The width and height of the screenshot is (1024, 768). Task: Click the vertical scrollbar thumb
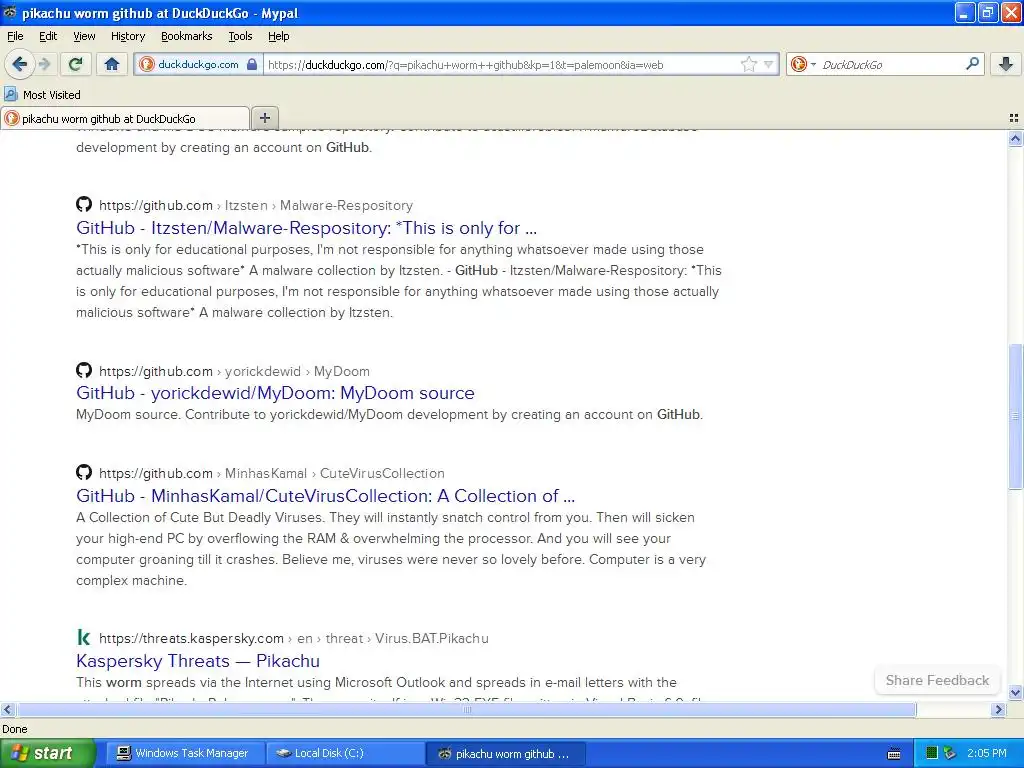(1015, 416)
